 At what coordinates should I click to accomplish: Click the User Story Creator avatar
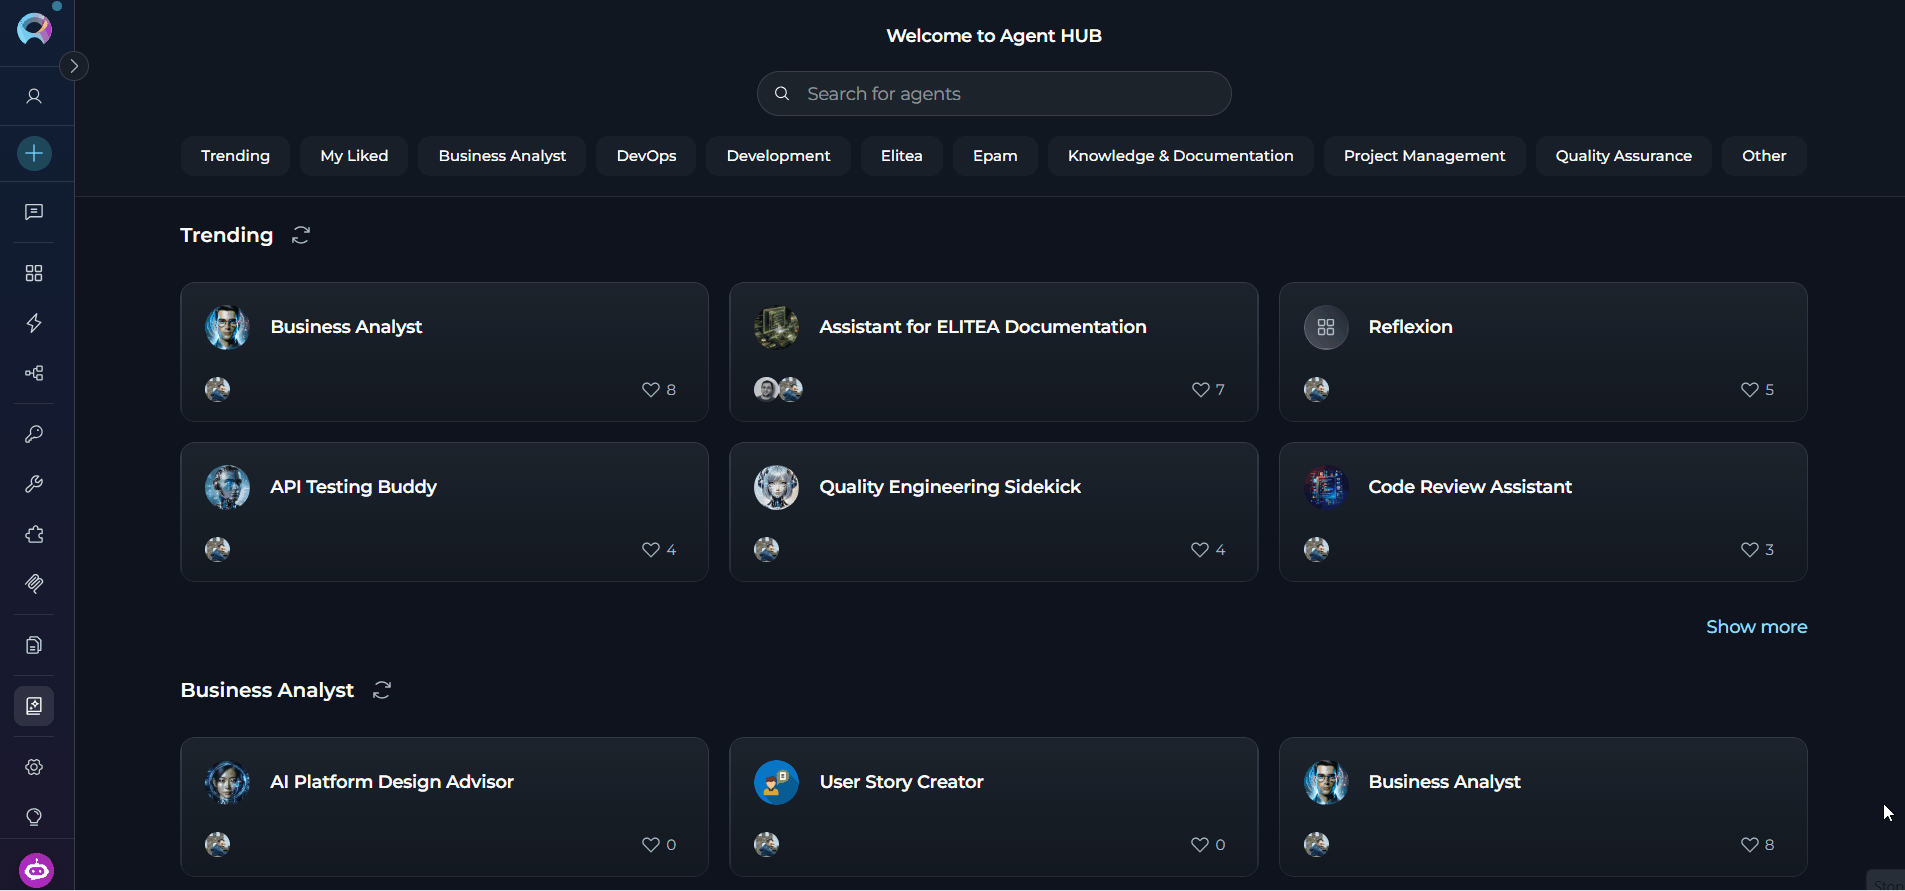[776, 782]
